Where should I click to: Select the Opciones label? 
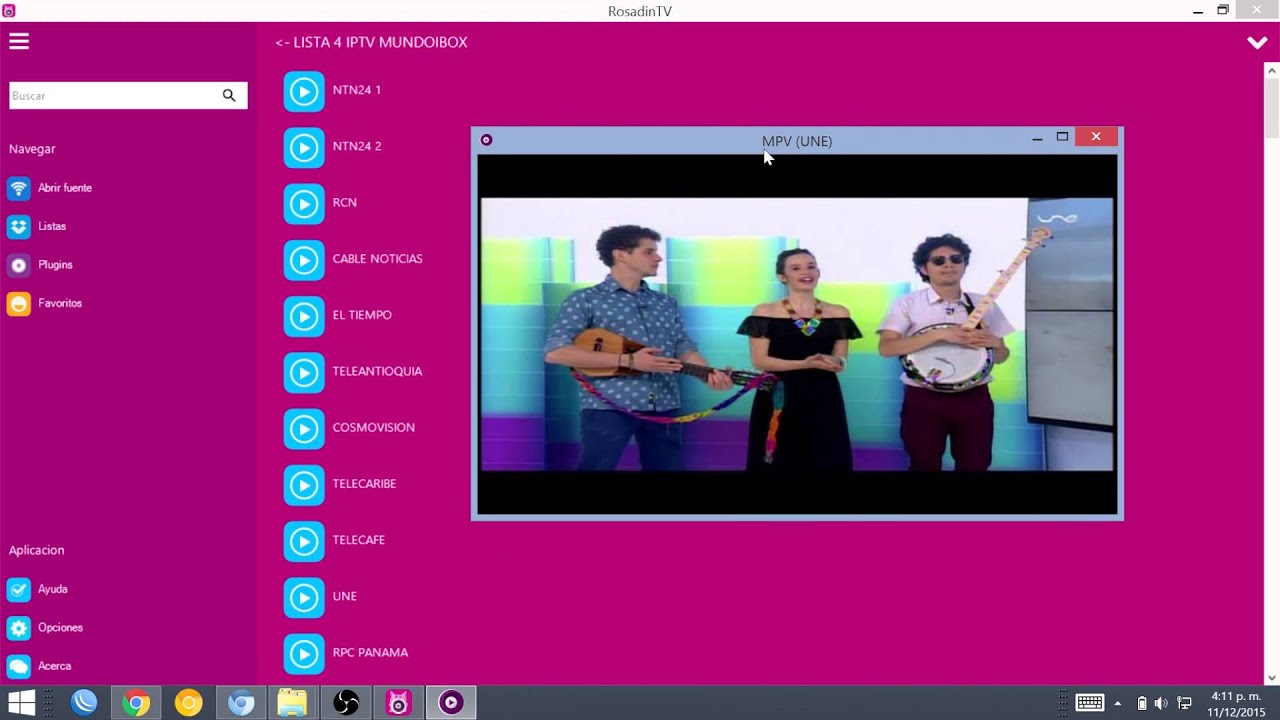tap(60, 628)
